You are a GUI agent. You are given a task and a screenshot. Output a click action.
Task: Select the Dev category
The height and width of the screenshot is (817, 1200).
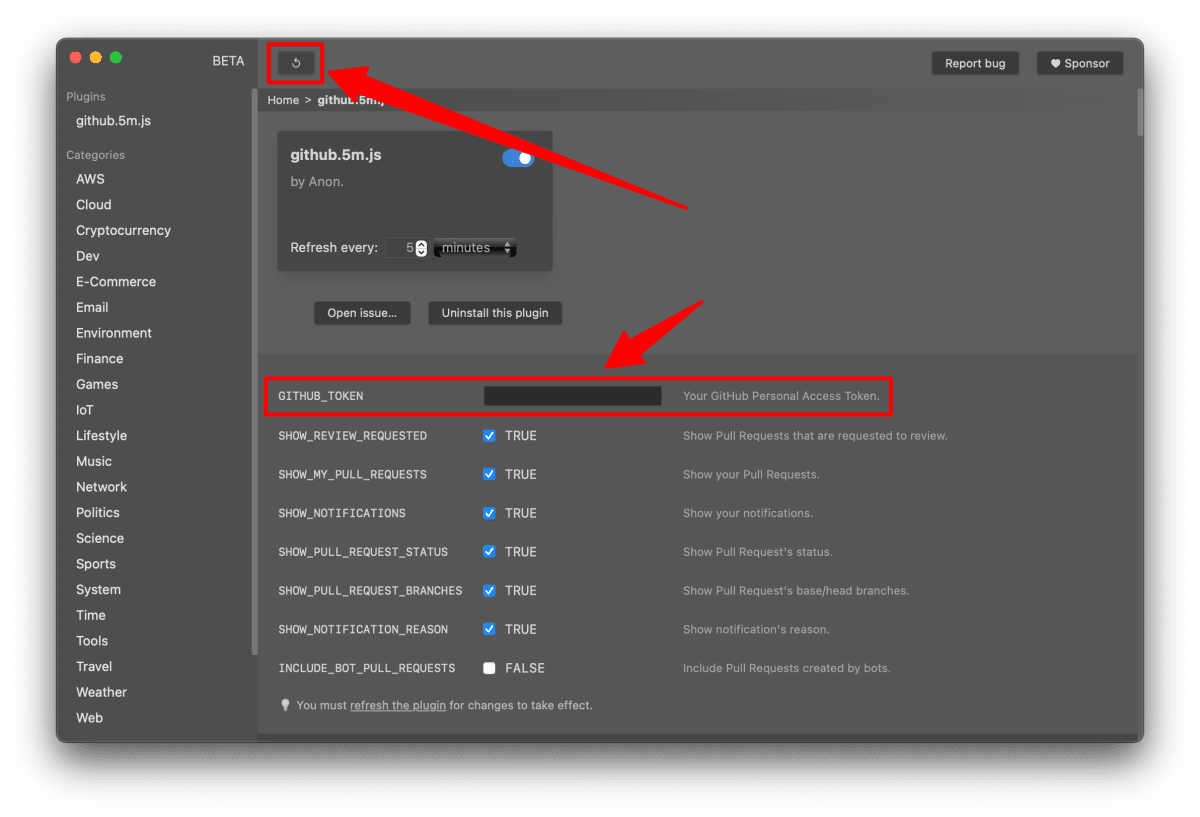(88, 256)
